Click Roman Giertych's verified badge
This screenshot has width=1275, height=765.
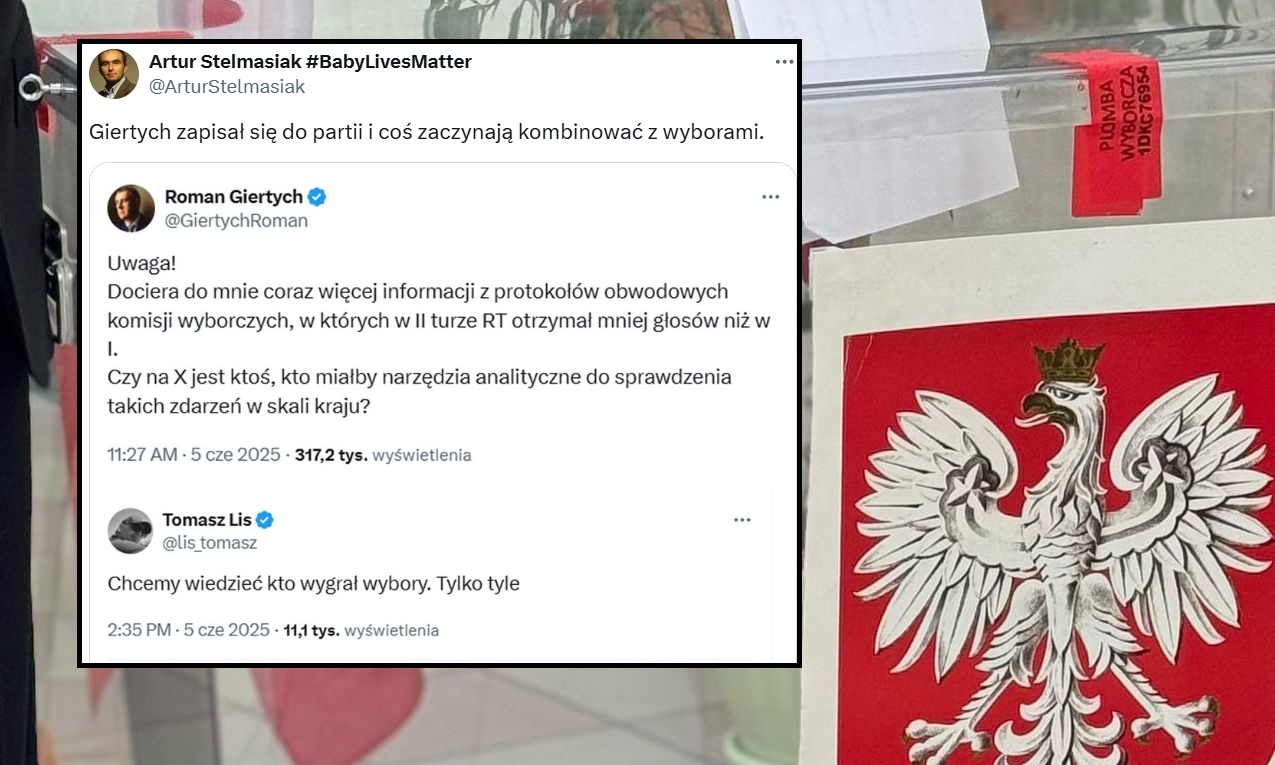pos(317,196)
